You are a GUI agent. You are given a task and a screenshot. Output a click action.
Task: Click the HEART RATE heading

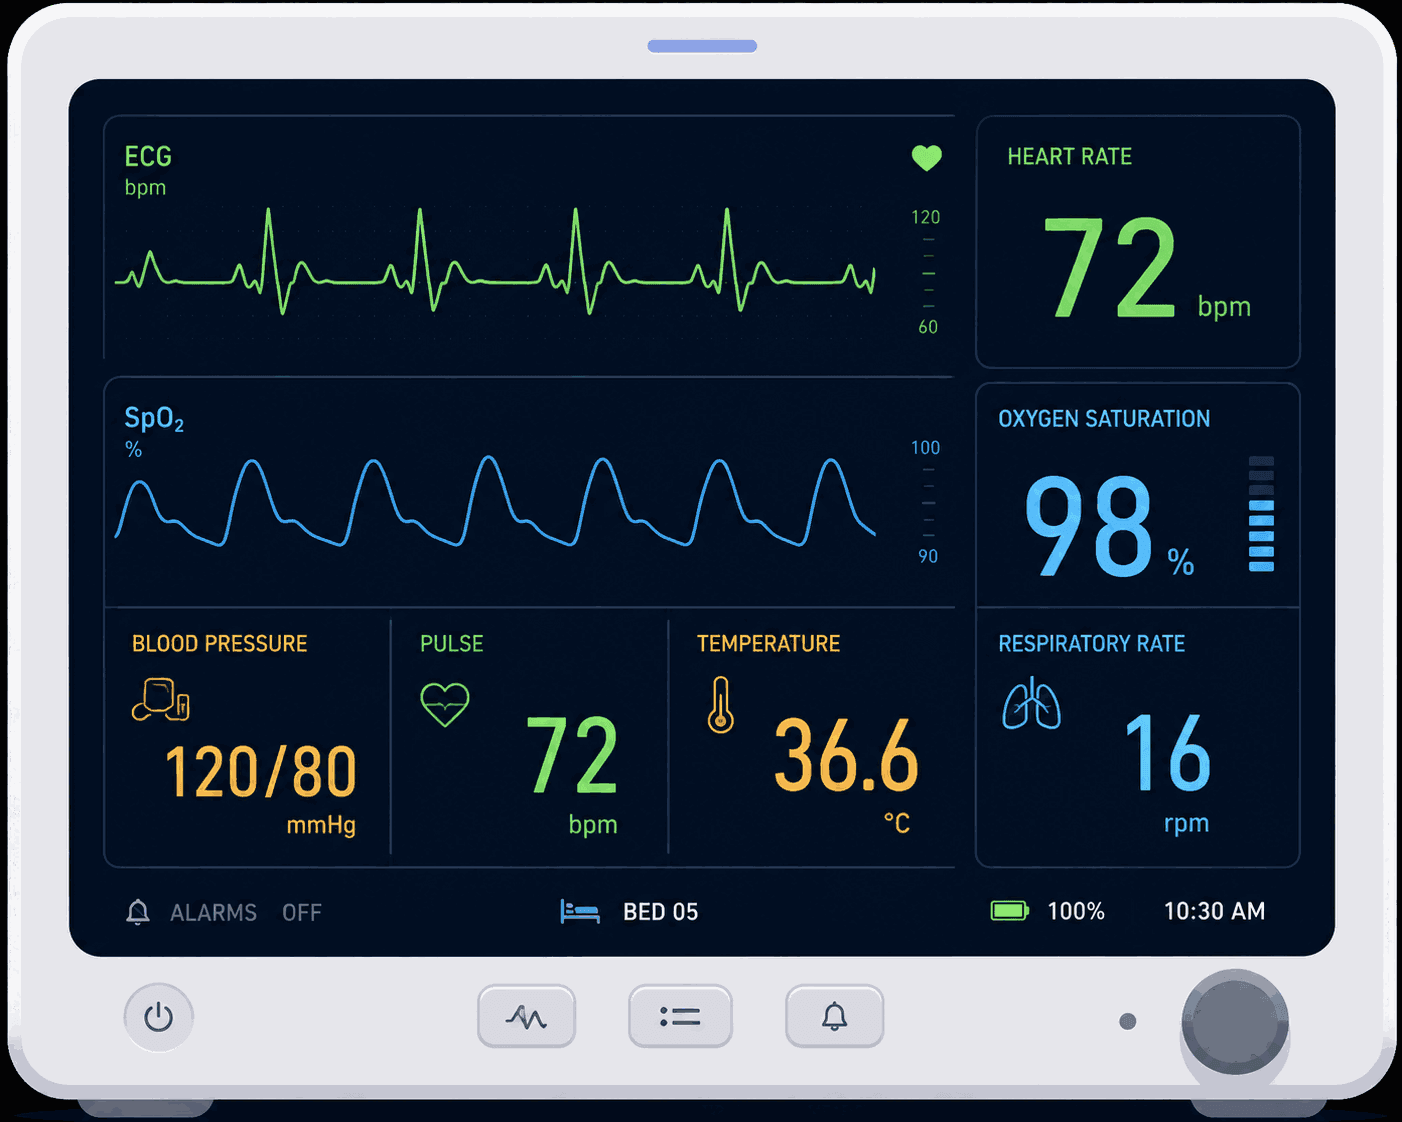pos(1069,157)
